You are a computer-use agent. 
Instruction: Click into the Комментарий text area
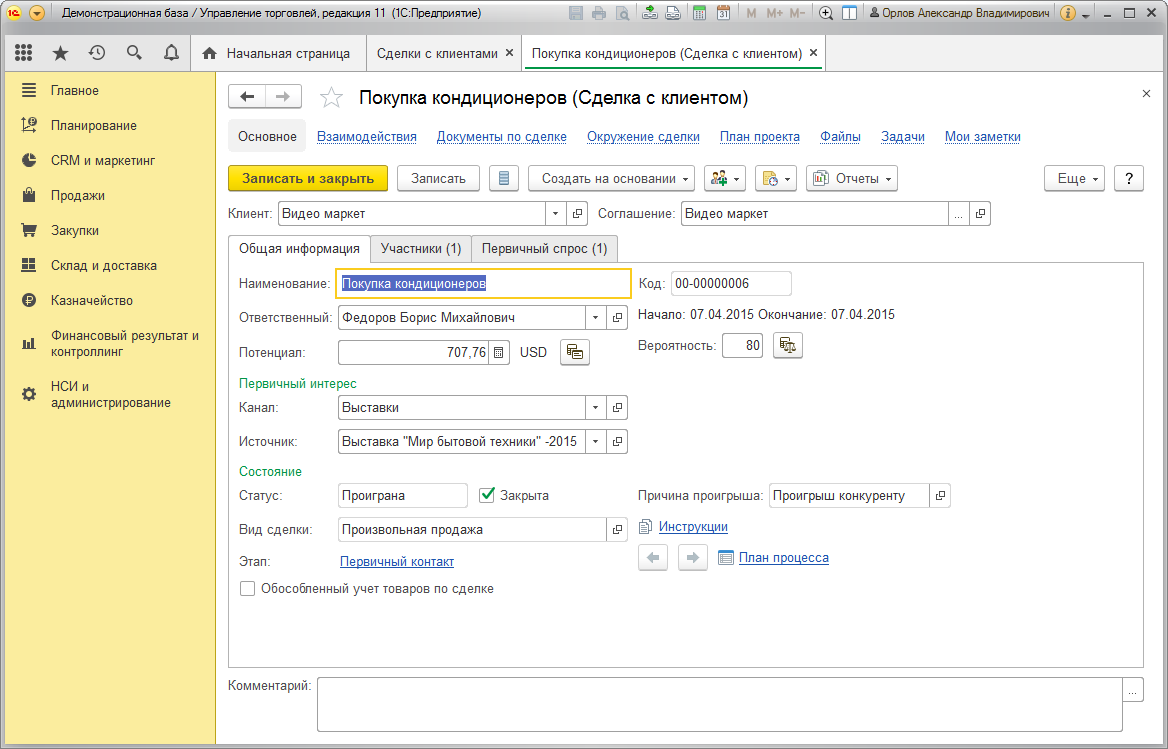coord(720,704)
